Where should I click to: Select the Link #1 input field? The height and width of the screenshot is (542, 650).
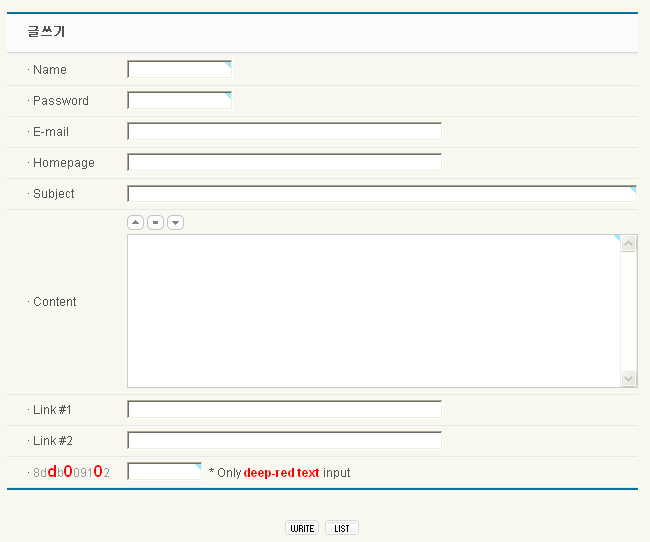[284, 410]
